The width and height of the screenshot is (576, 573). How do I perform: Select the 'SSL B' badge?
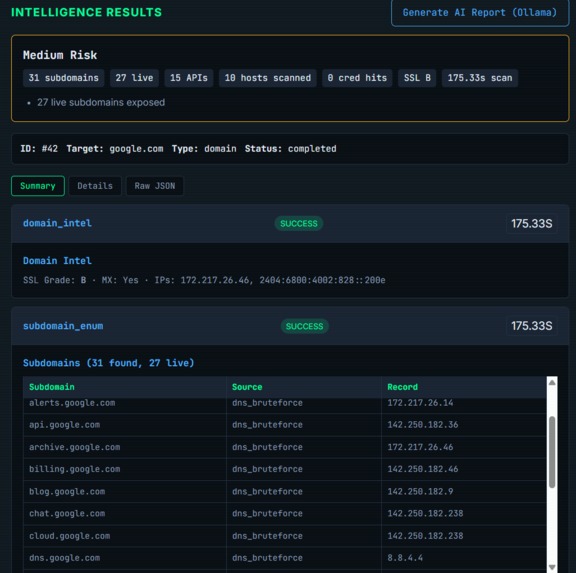pyautogui.click(x=417, y=78)
